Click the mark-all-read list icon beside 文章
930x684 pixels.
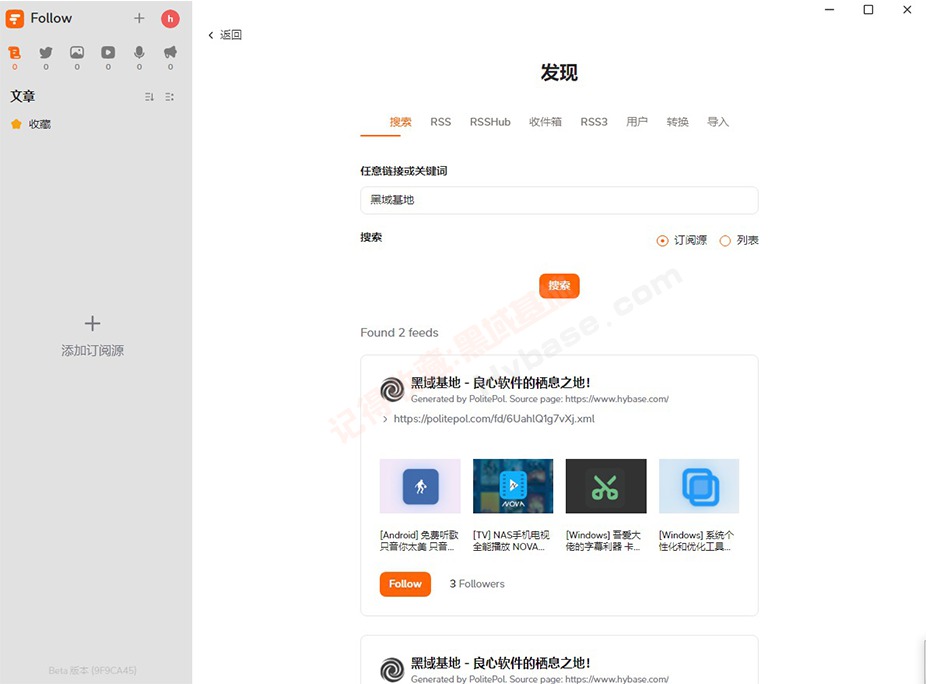tap(170, 97)
